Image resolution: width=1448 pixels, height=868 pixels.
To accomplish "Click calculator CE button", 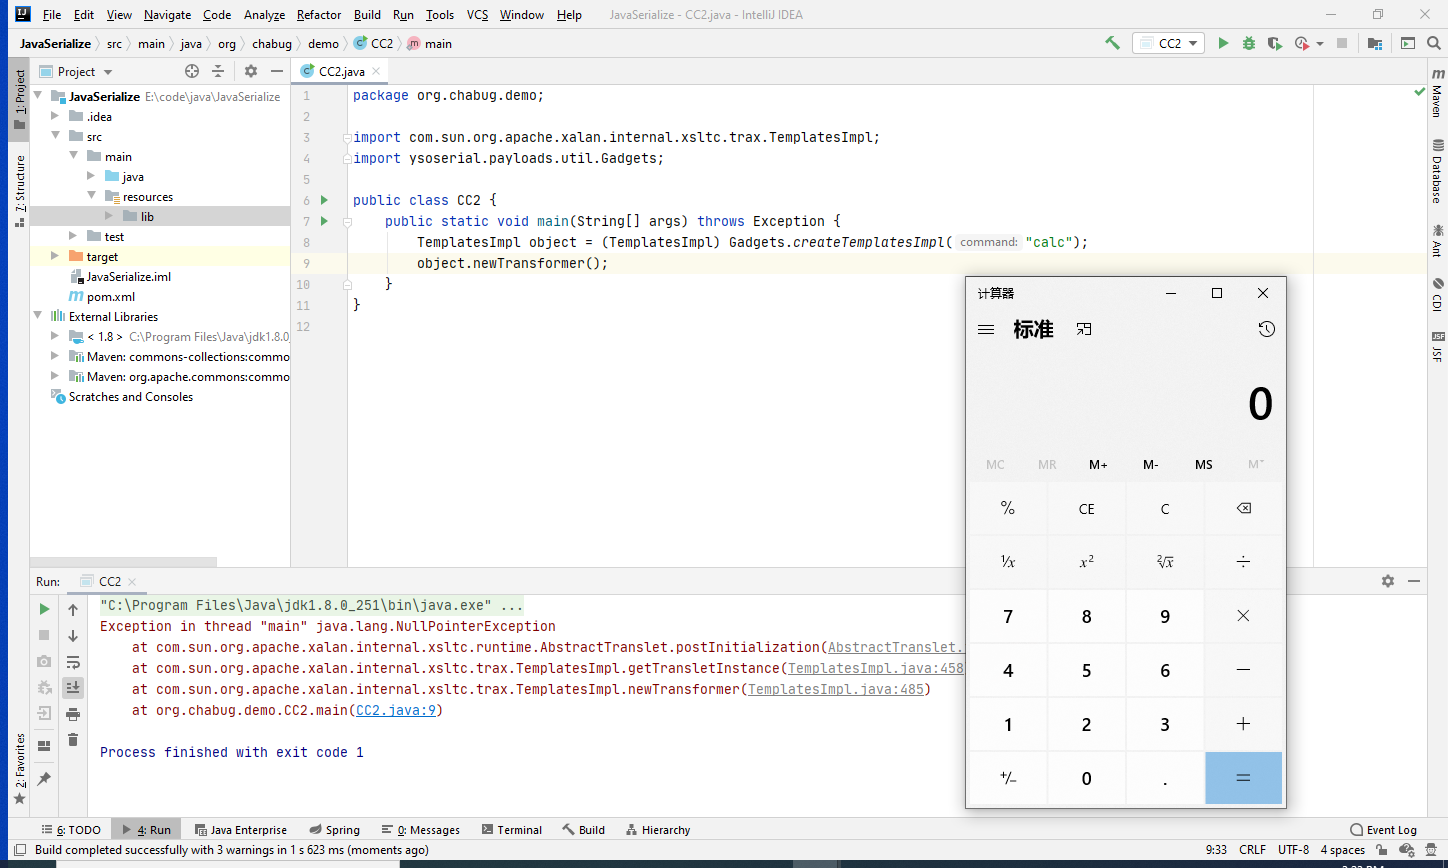I will click(1086, 509).
